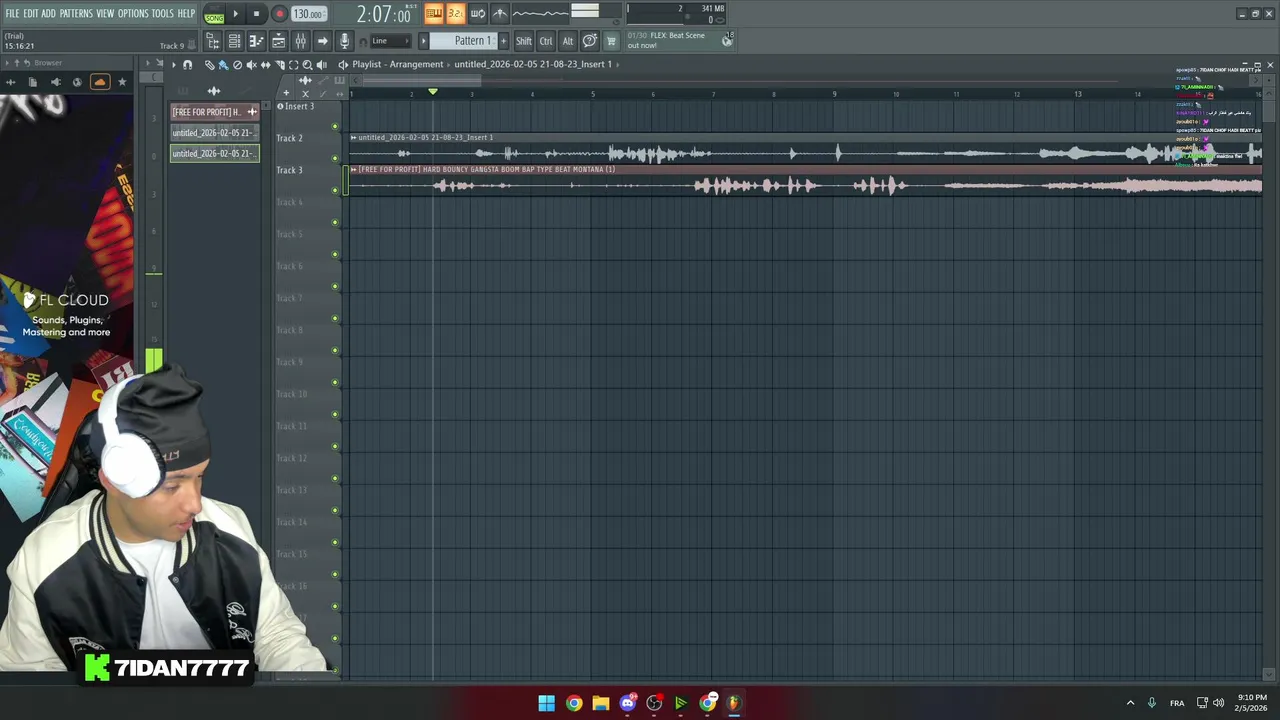Viewport: 1280px width, 720px height.
Task: Open Discord from taskbar
Action: coord(627,703)
